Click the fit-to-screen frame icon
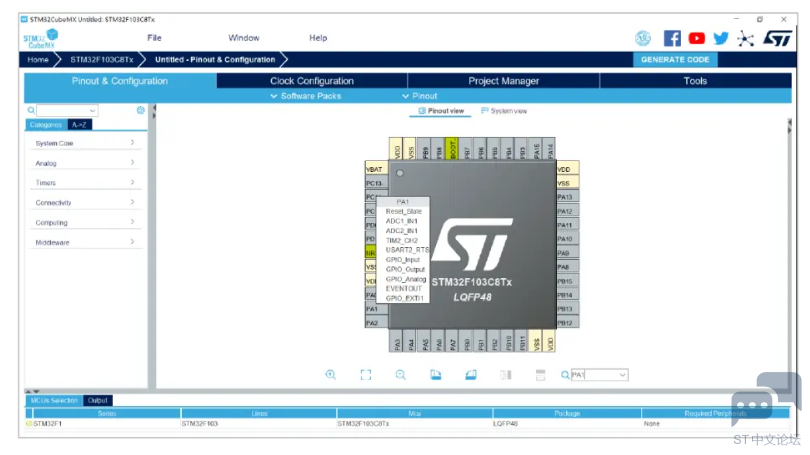 tap(366, 375)
